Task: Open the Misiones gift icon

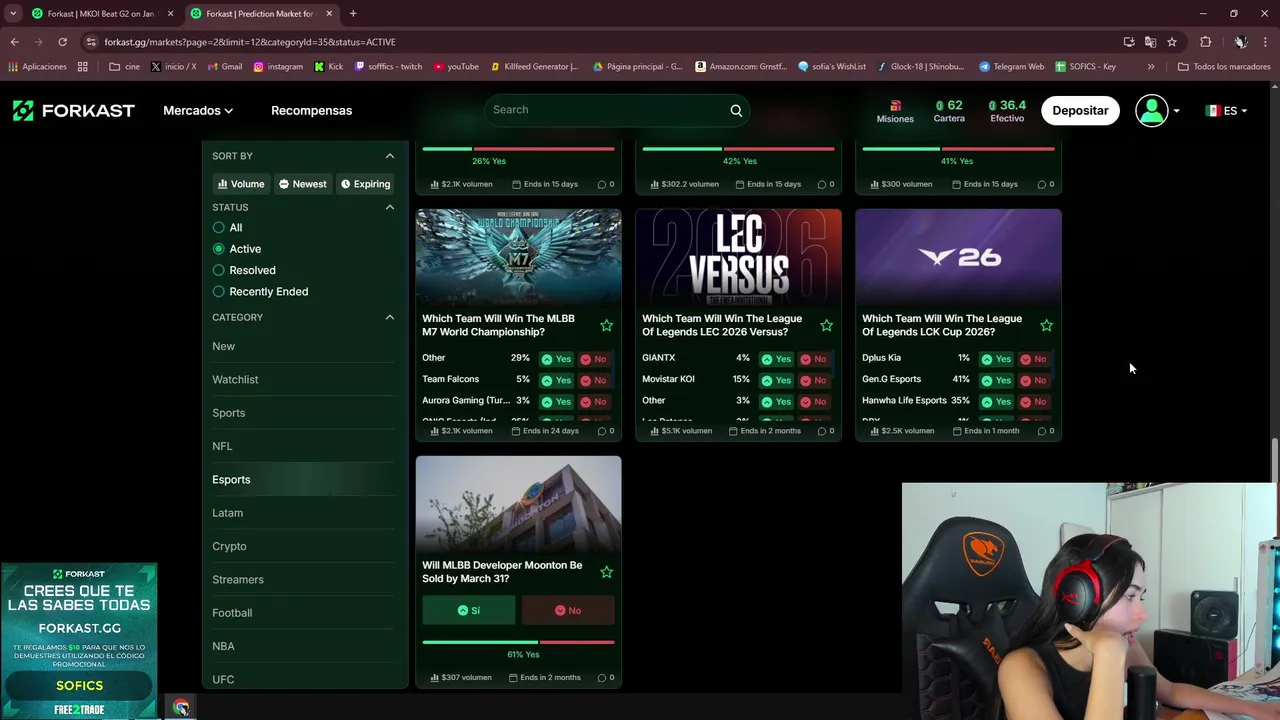Action: point(895,105)
